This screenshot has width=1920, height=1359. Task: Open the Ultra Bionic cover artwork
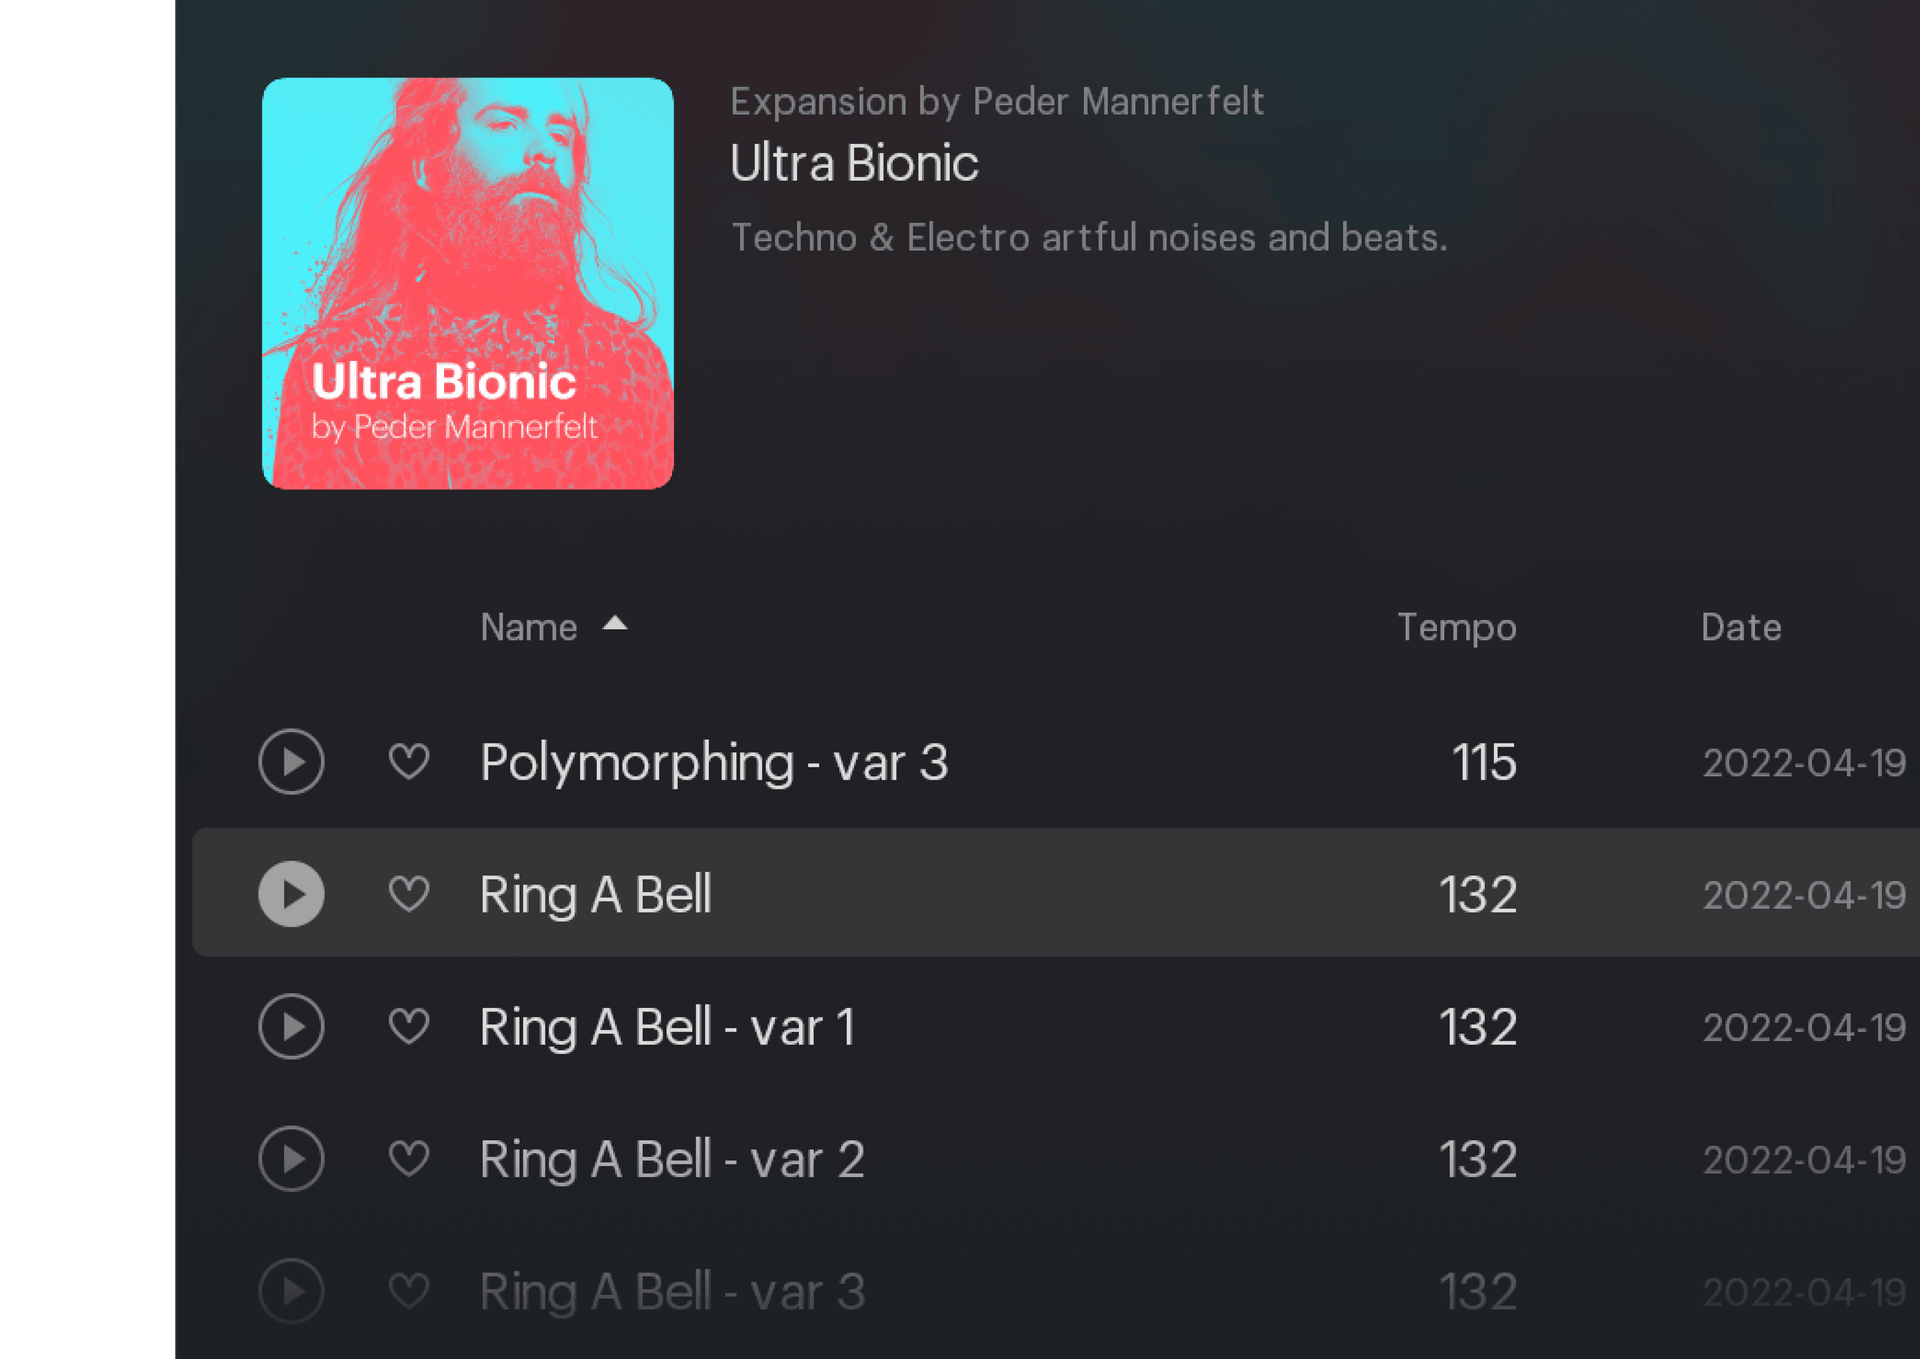pos(468,284)
